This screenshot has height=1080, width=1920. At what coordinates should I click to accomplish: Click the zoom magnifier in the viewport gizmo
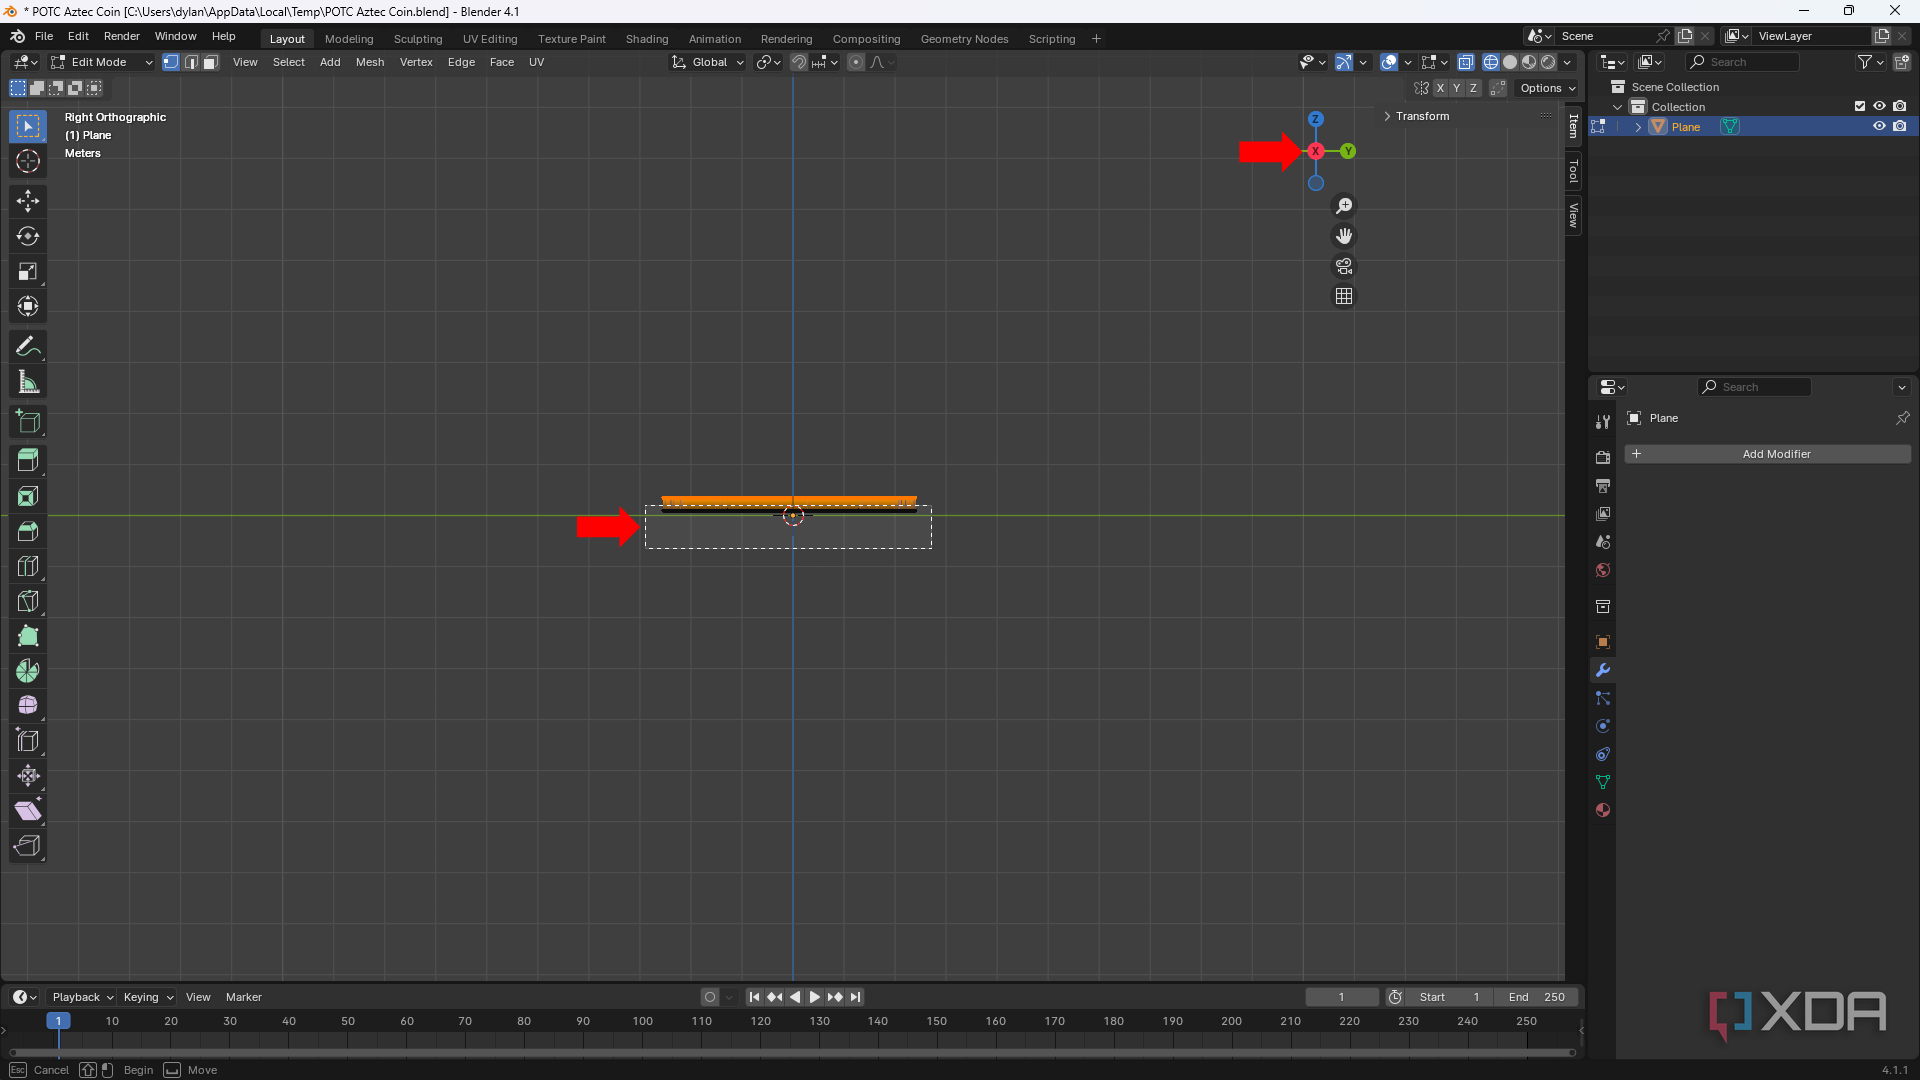click(1344, 206)
